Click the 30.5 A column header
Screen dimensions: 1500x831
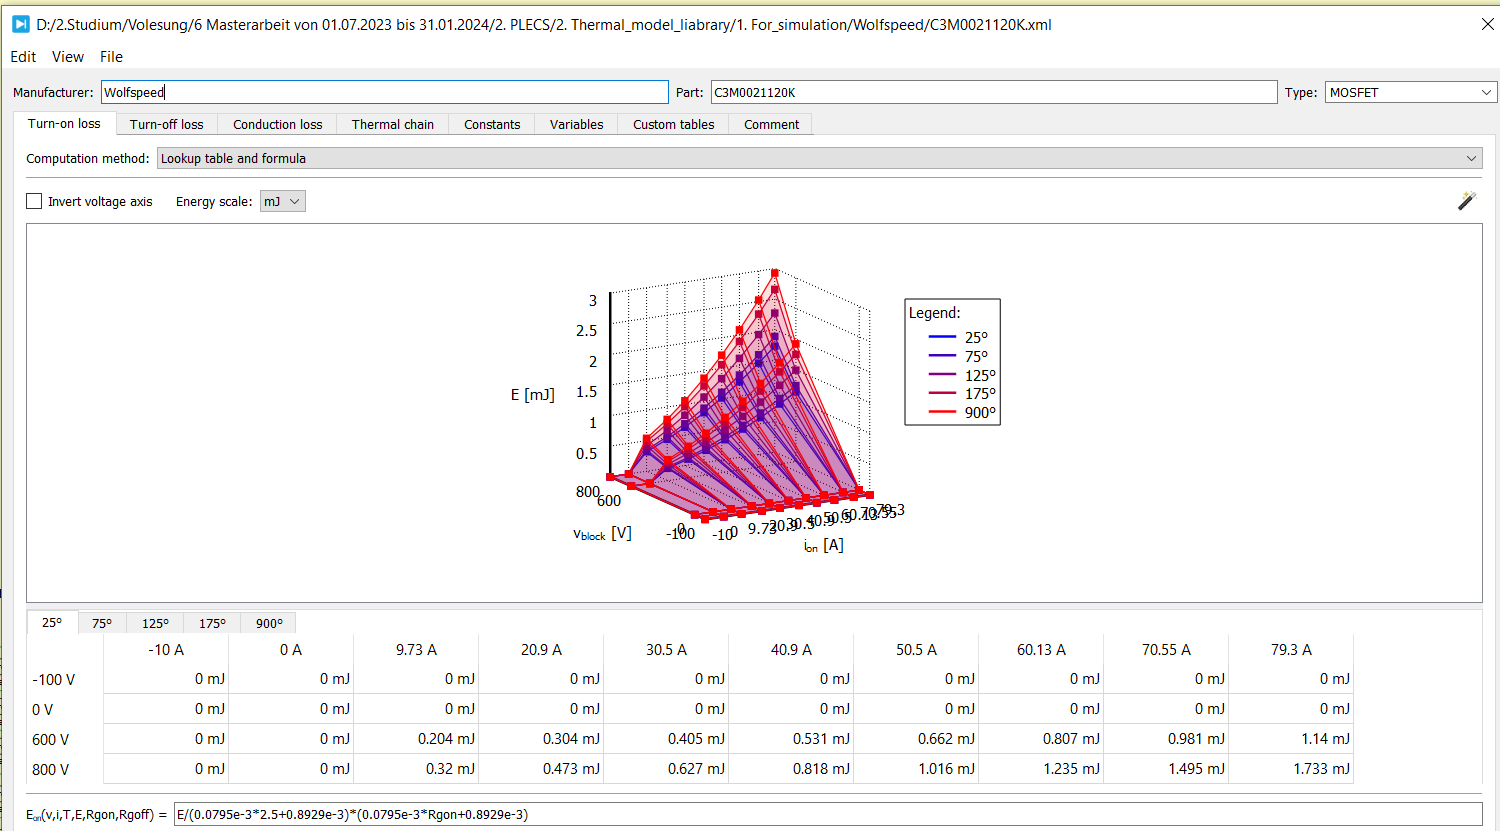tap(666, 649)
